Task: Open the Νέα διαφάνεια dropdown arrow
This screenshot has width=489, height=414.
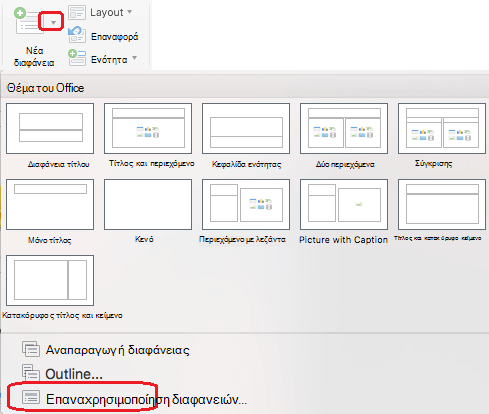Action: pyautogui.click(x=53, y=23)
